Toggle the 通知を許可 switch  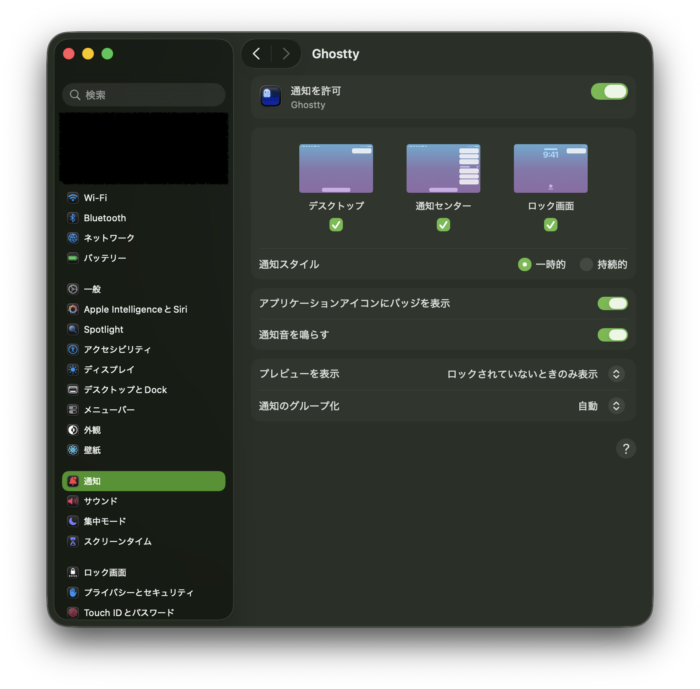[x=609, y=91]
